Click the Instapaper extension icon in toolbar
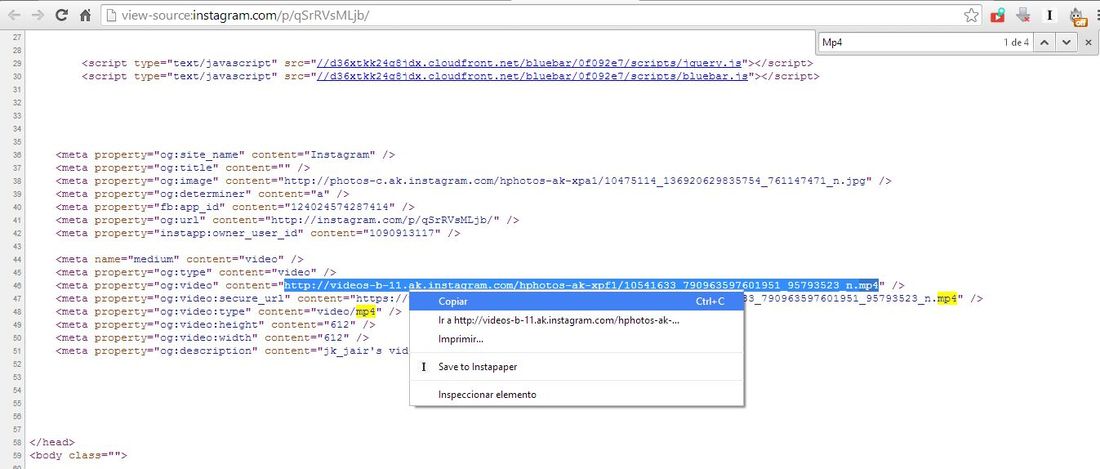1100x469 pixels. point(1049,15)
